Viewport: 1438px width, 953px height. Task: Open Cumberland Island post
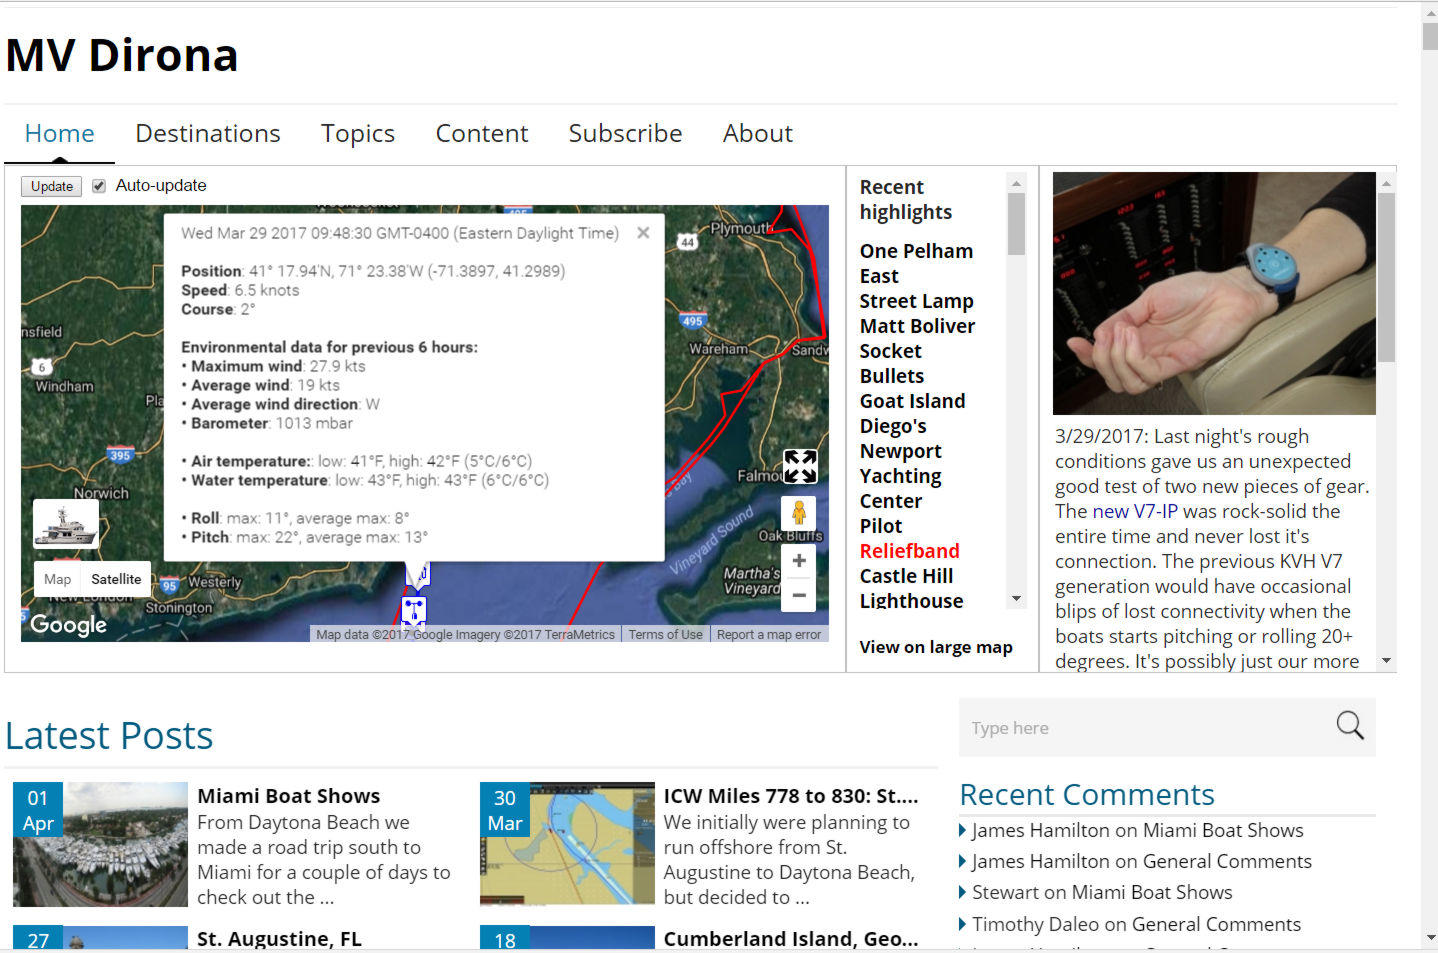[x=791, y=938]
